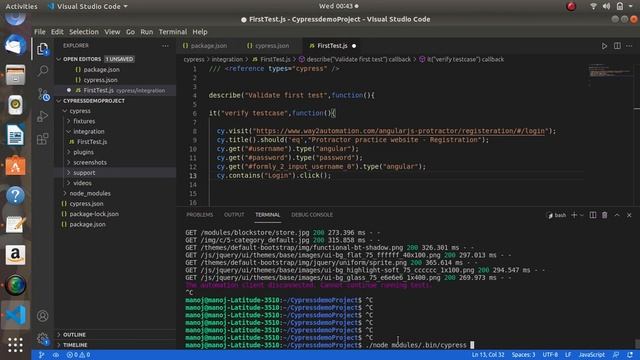Click the notifications bell in status bar
The image size is (640, 360).
[630, 355]
